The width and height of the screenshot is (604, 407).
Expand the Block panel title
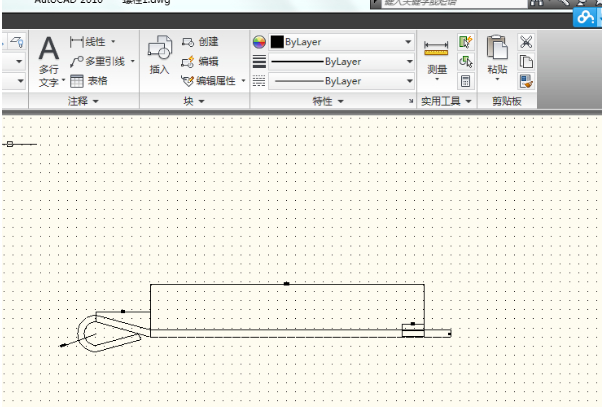pyautogui.click(x=193, y=101)
